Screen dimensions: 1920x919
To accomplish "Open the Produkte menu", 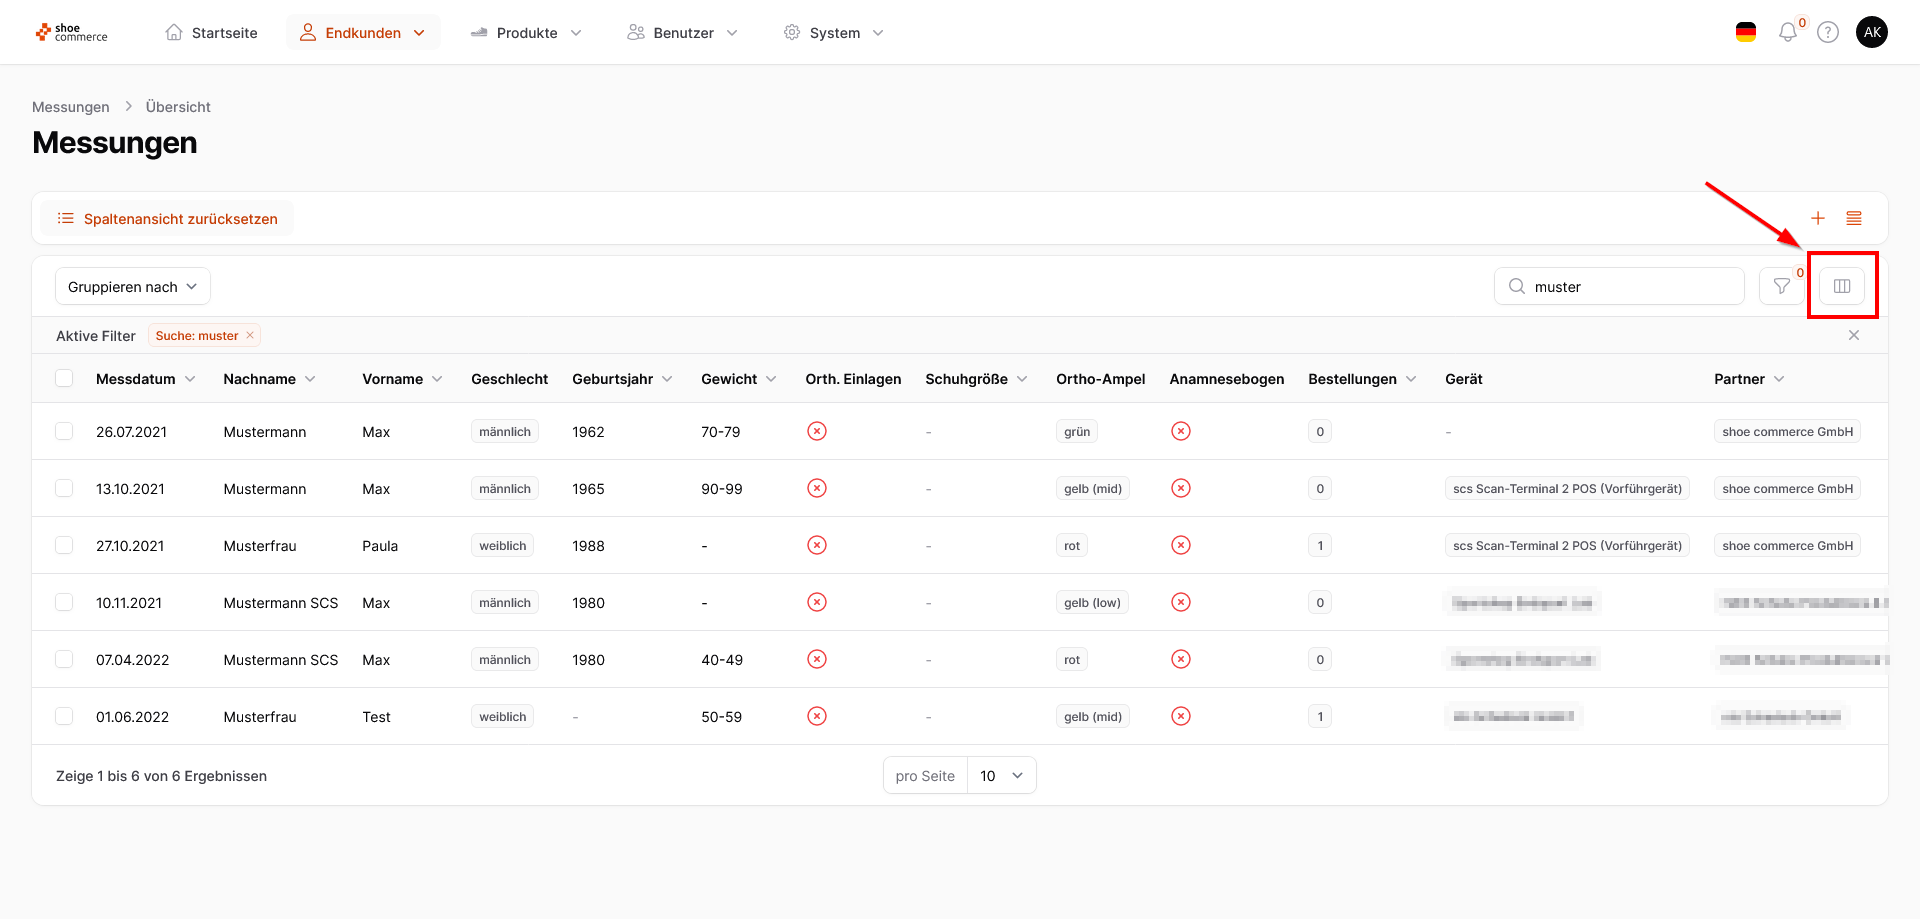I will (x=526, y=33).
